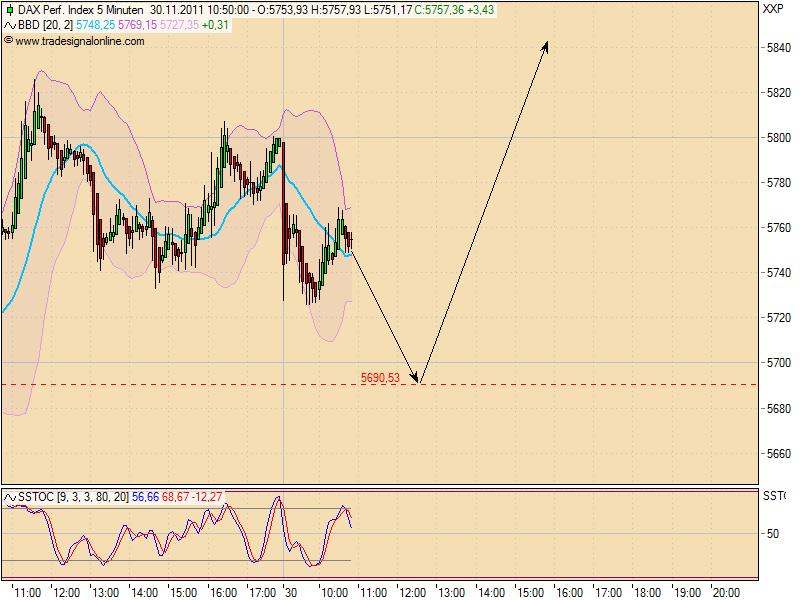Click the red 5690,53 price label

(x=380, y=378)
